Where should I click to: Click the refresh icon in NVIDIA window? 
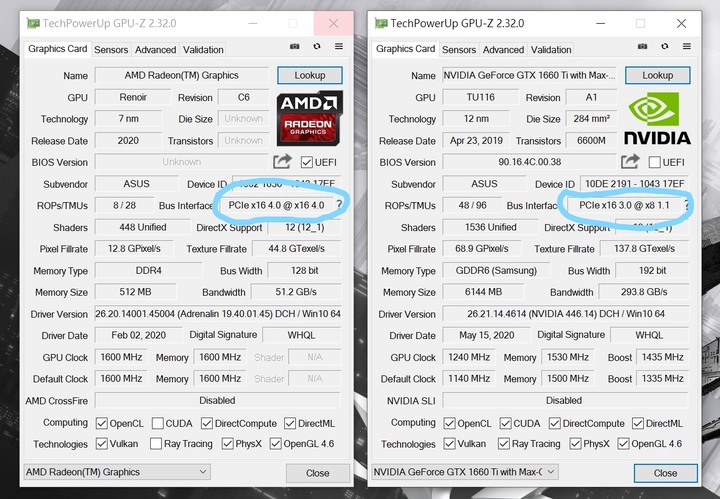(x=665, y=46)
